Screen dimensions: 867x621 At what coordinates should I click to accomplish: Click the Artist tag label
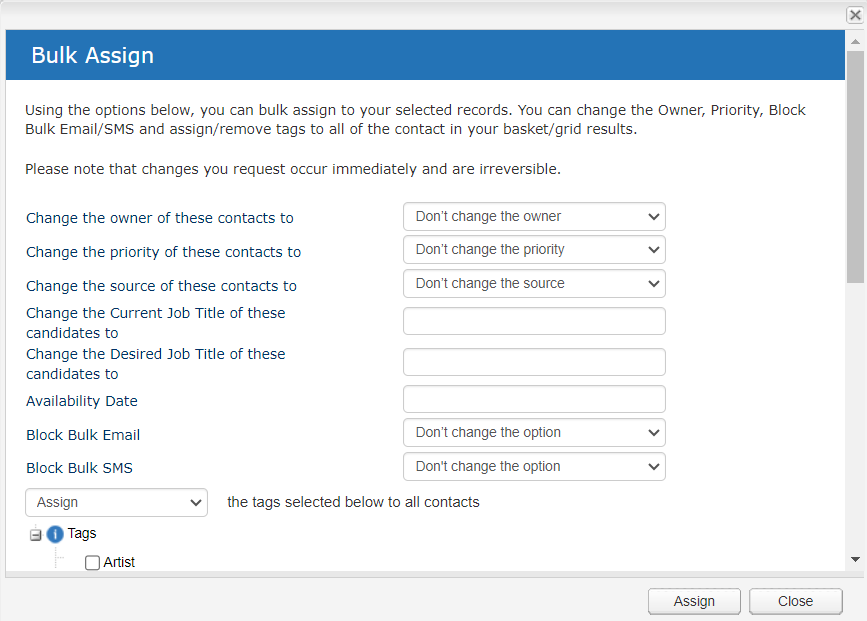tap(119, 562)
